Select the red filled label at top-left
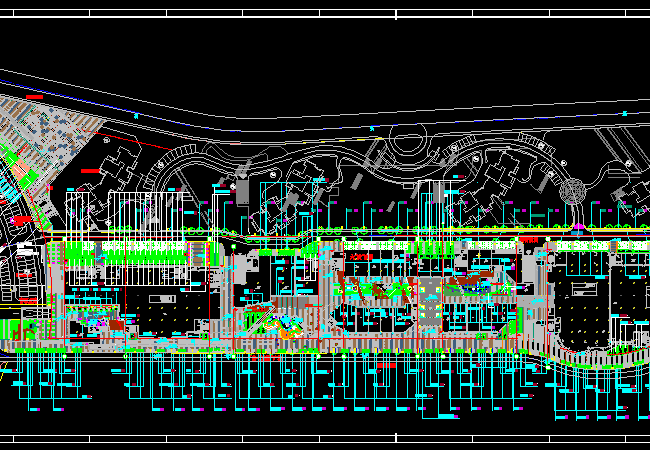Screen dimensions: 650x450 tap(35, 97)
